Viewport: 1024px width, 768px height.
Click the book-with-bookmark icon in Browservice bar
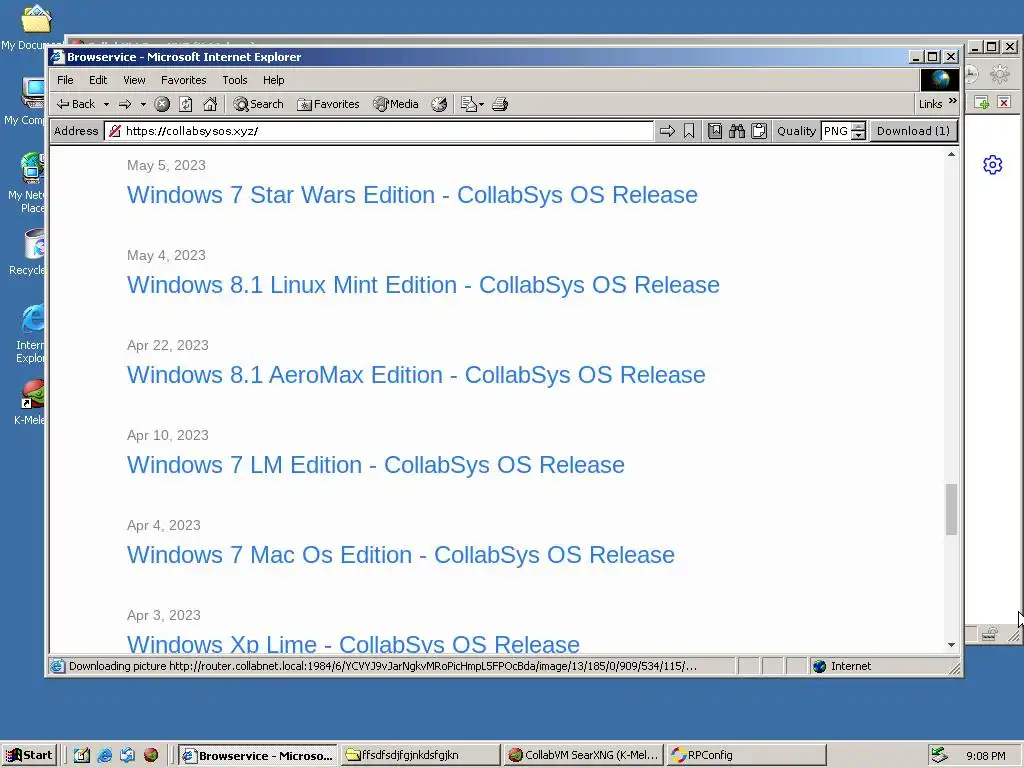715,131
